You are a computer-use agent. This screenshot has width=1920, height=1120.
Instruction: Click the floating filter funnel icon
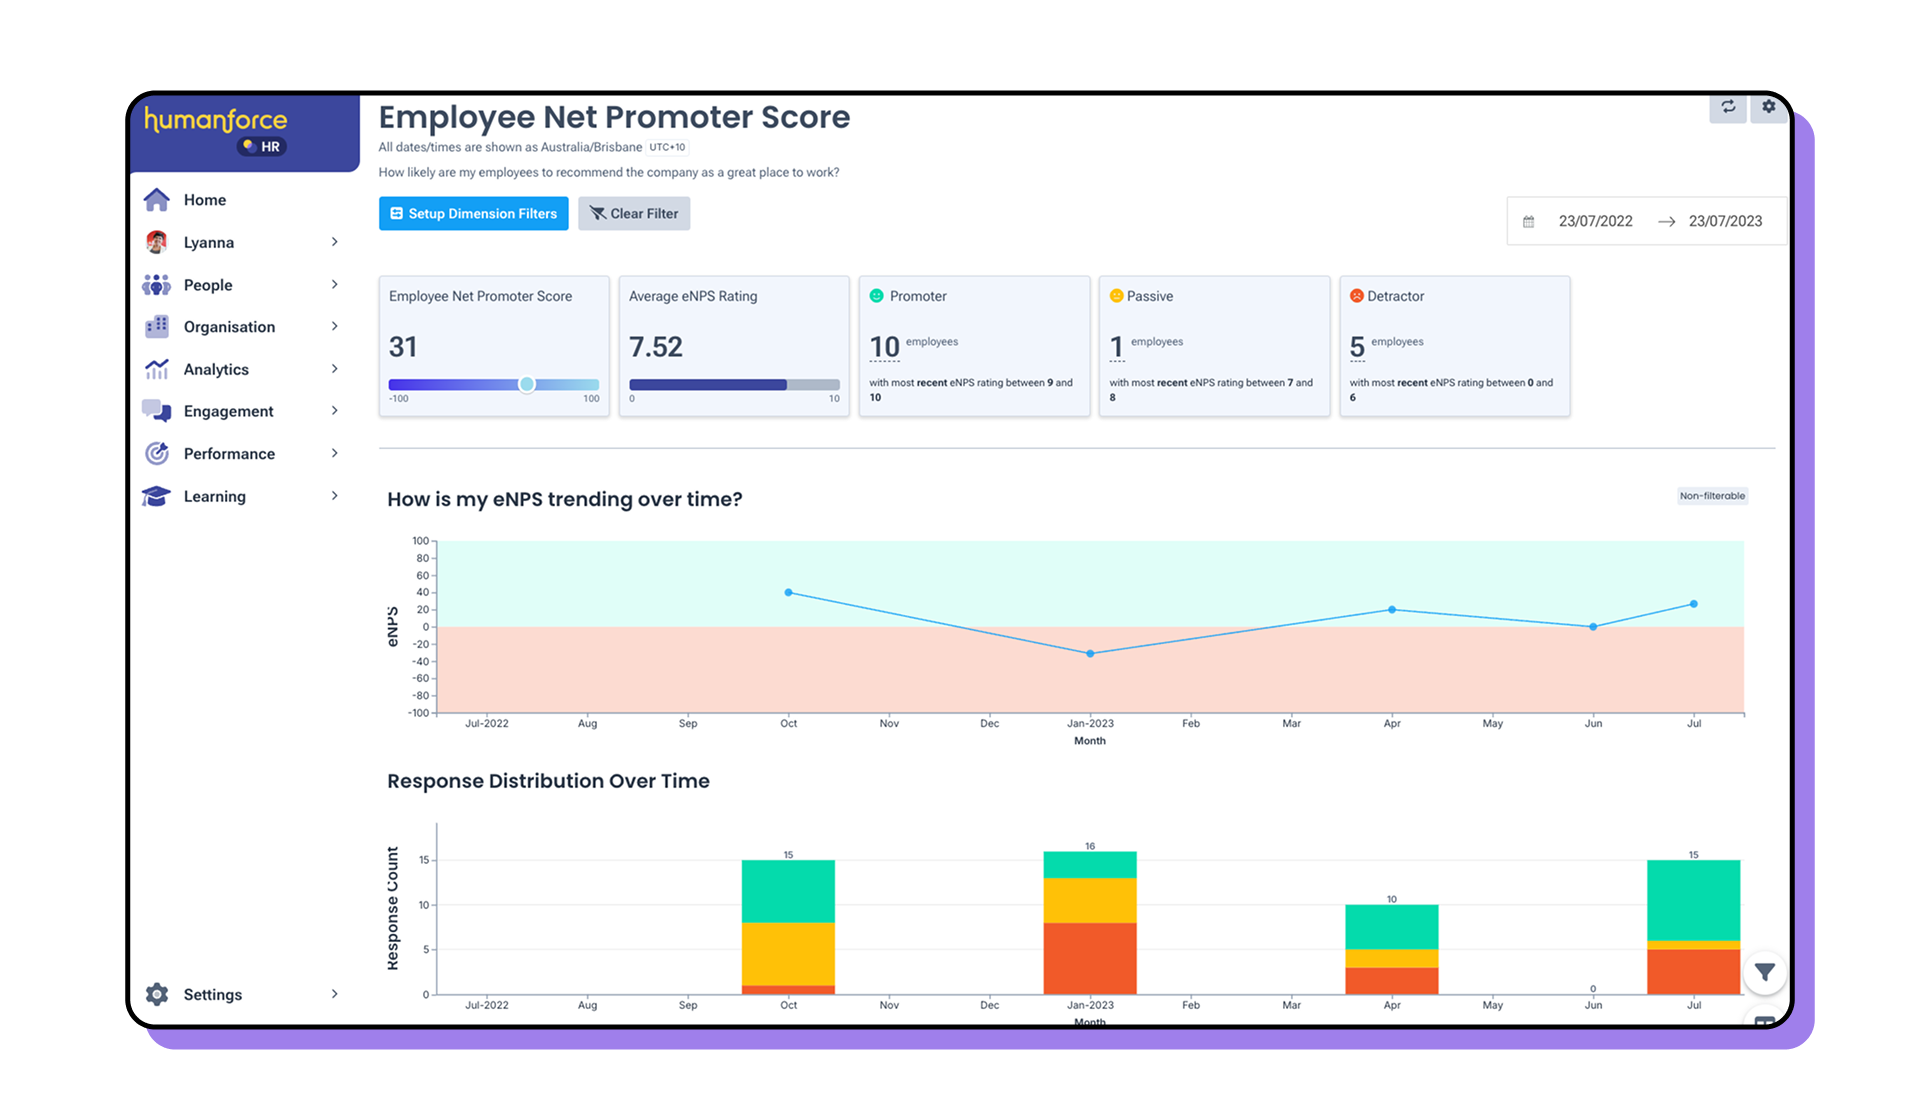(x=1765, y=972)
